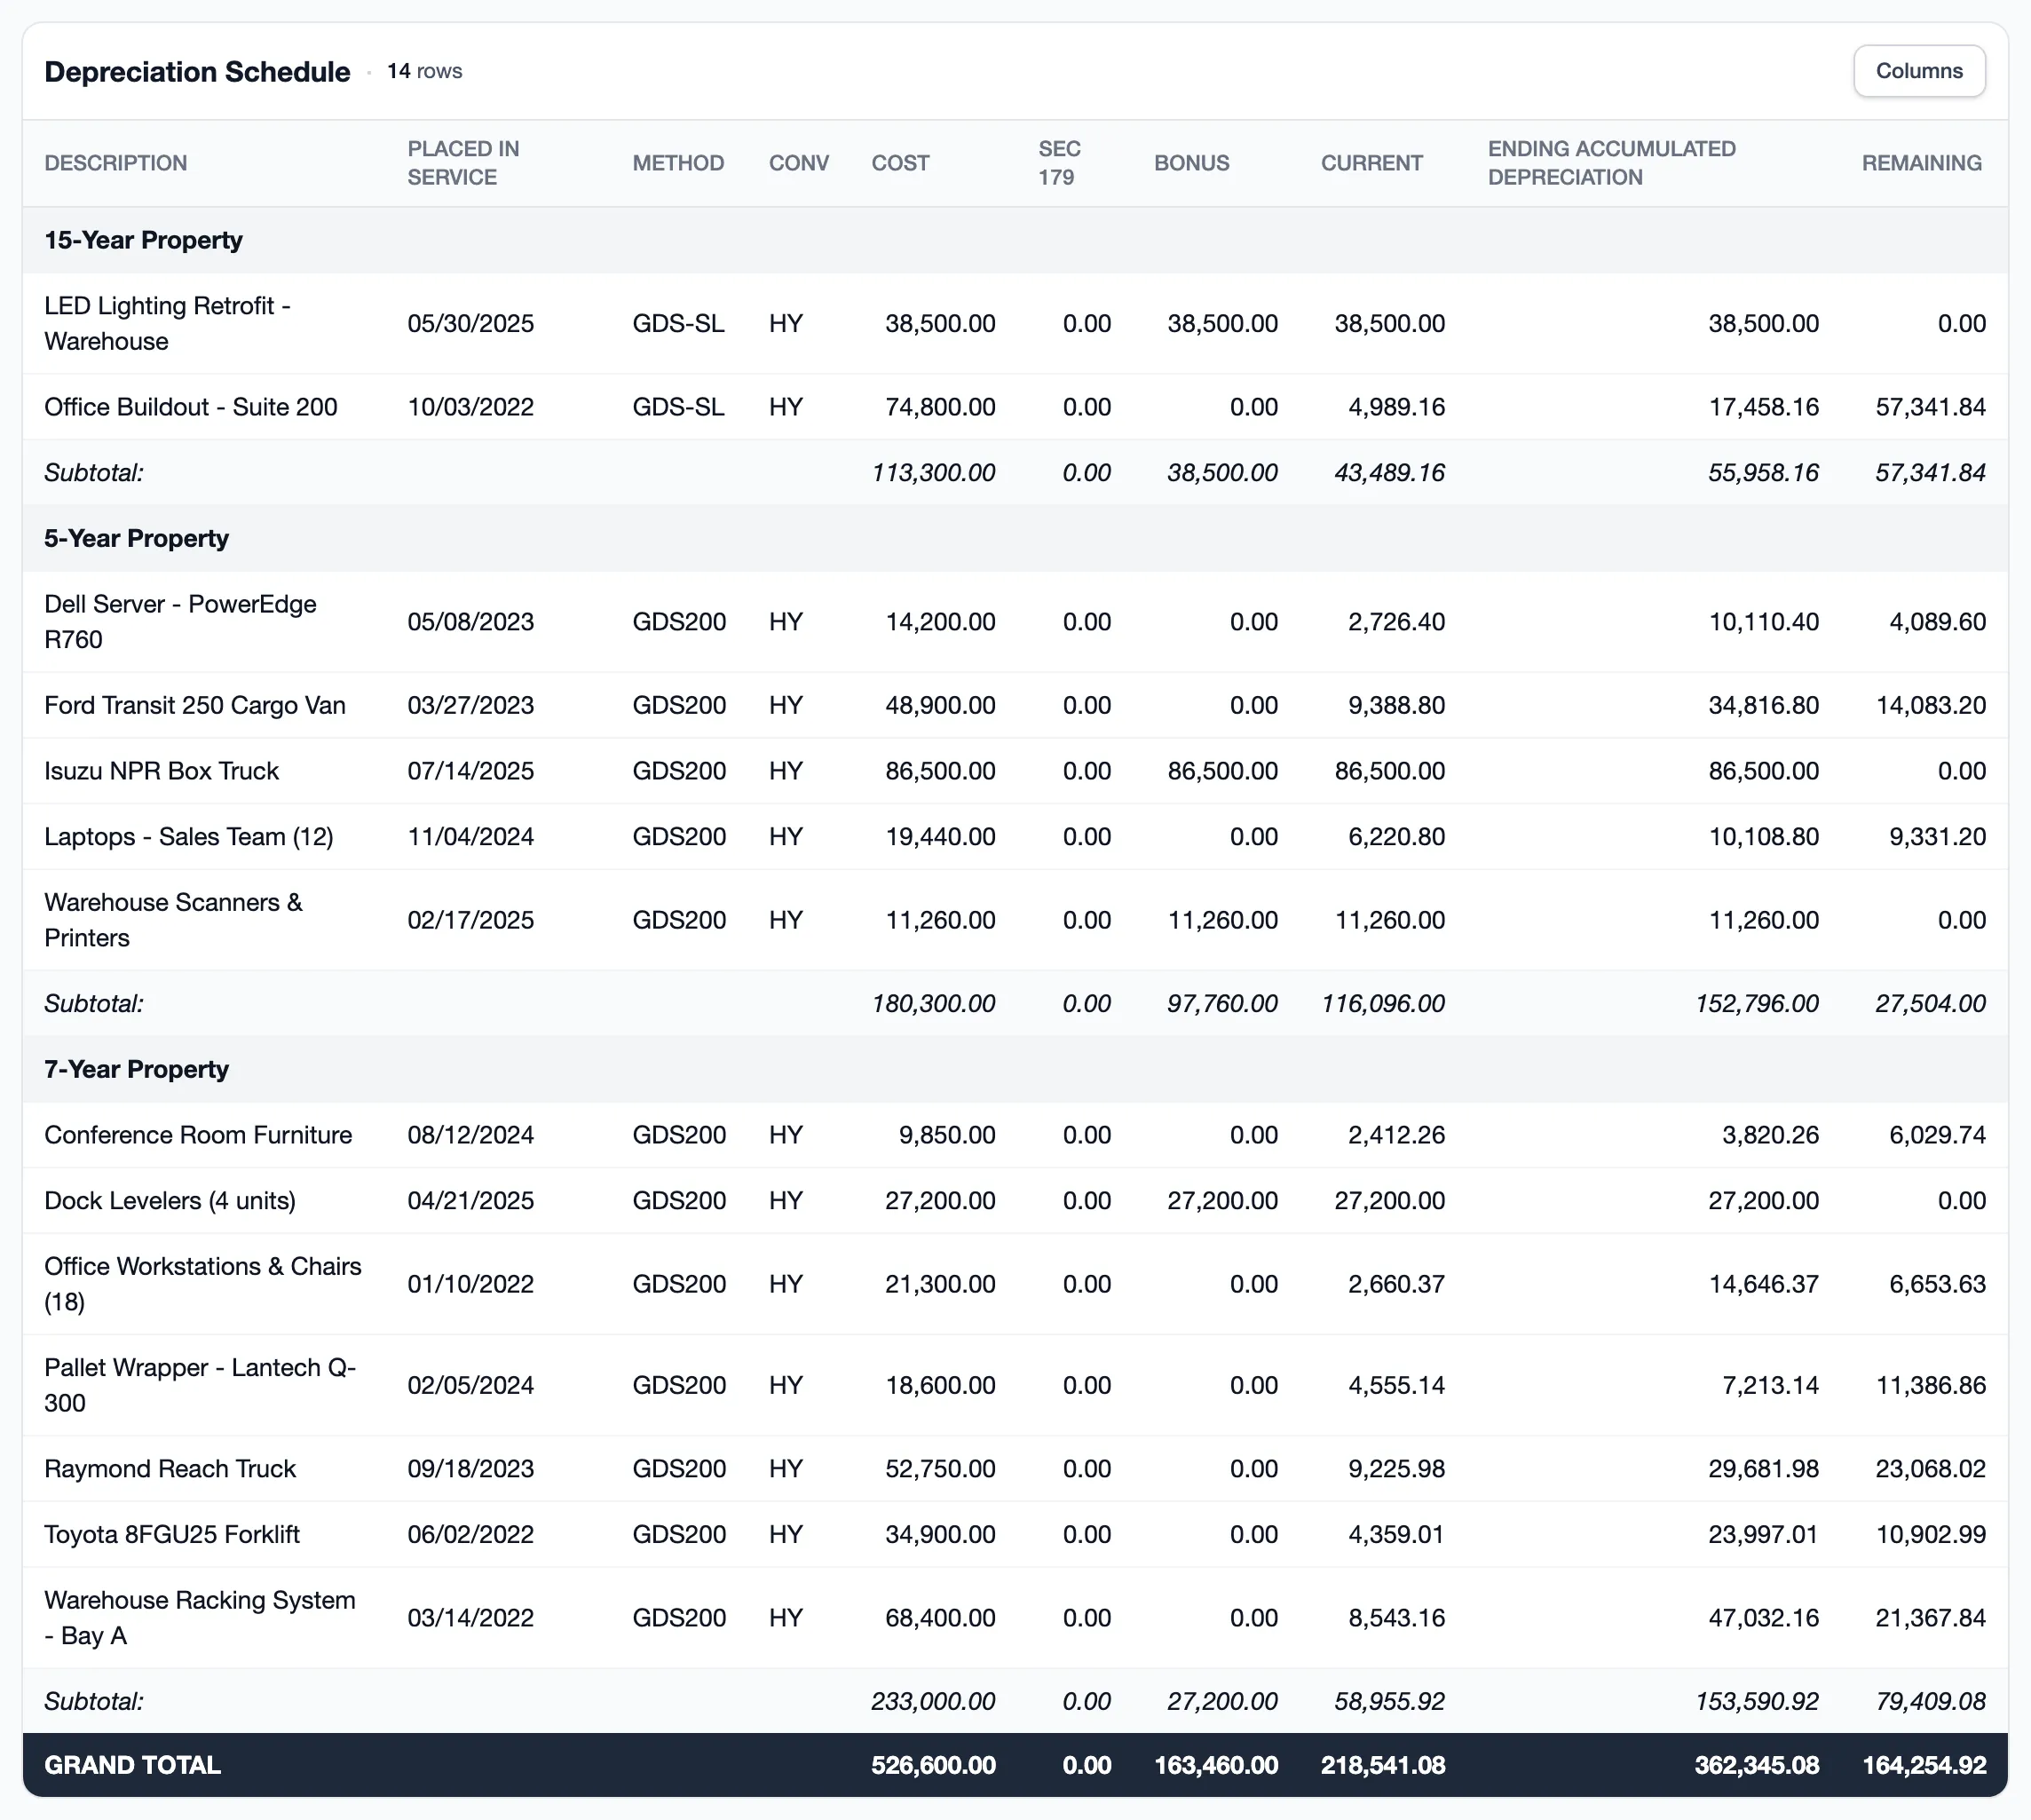Viewport: 2031px width, 1820px height.
Task: Select the Office Buildout - Suite 200 row
Action: (1015, 407)
